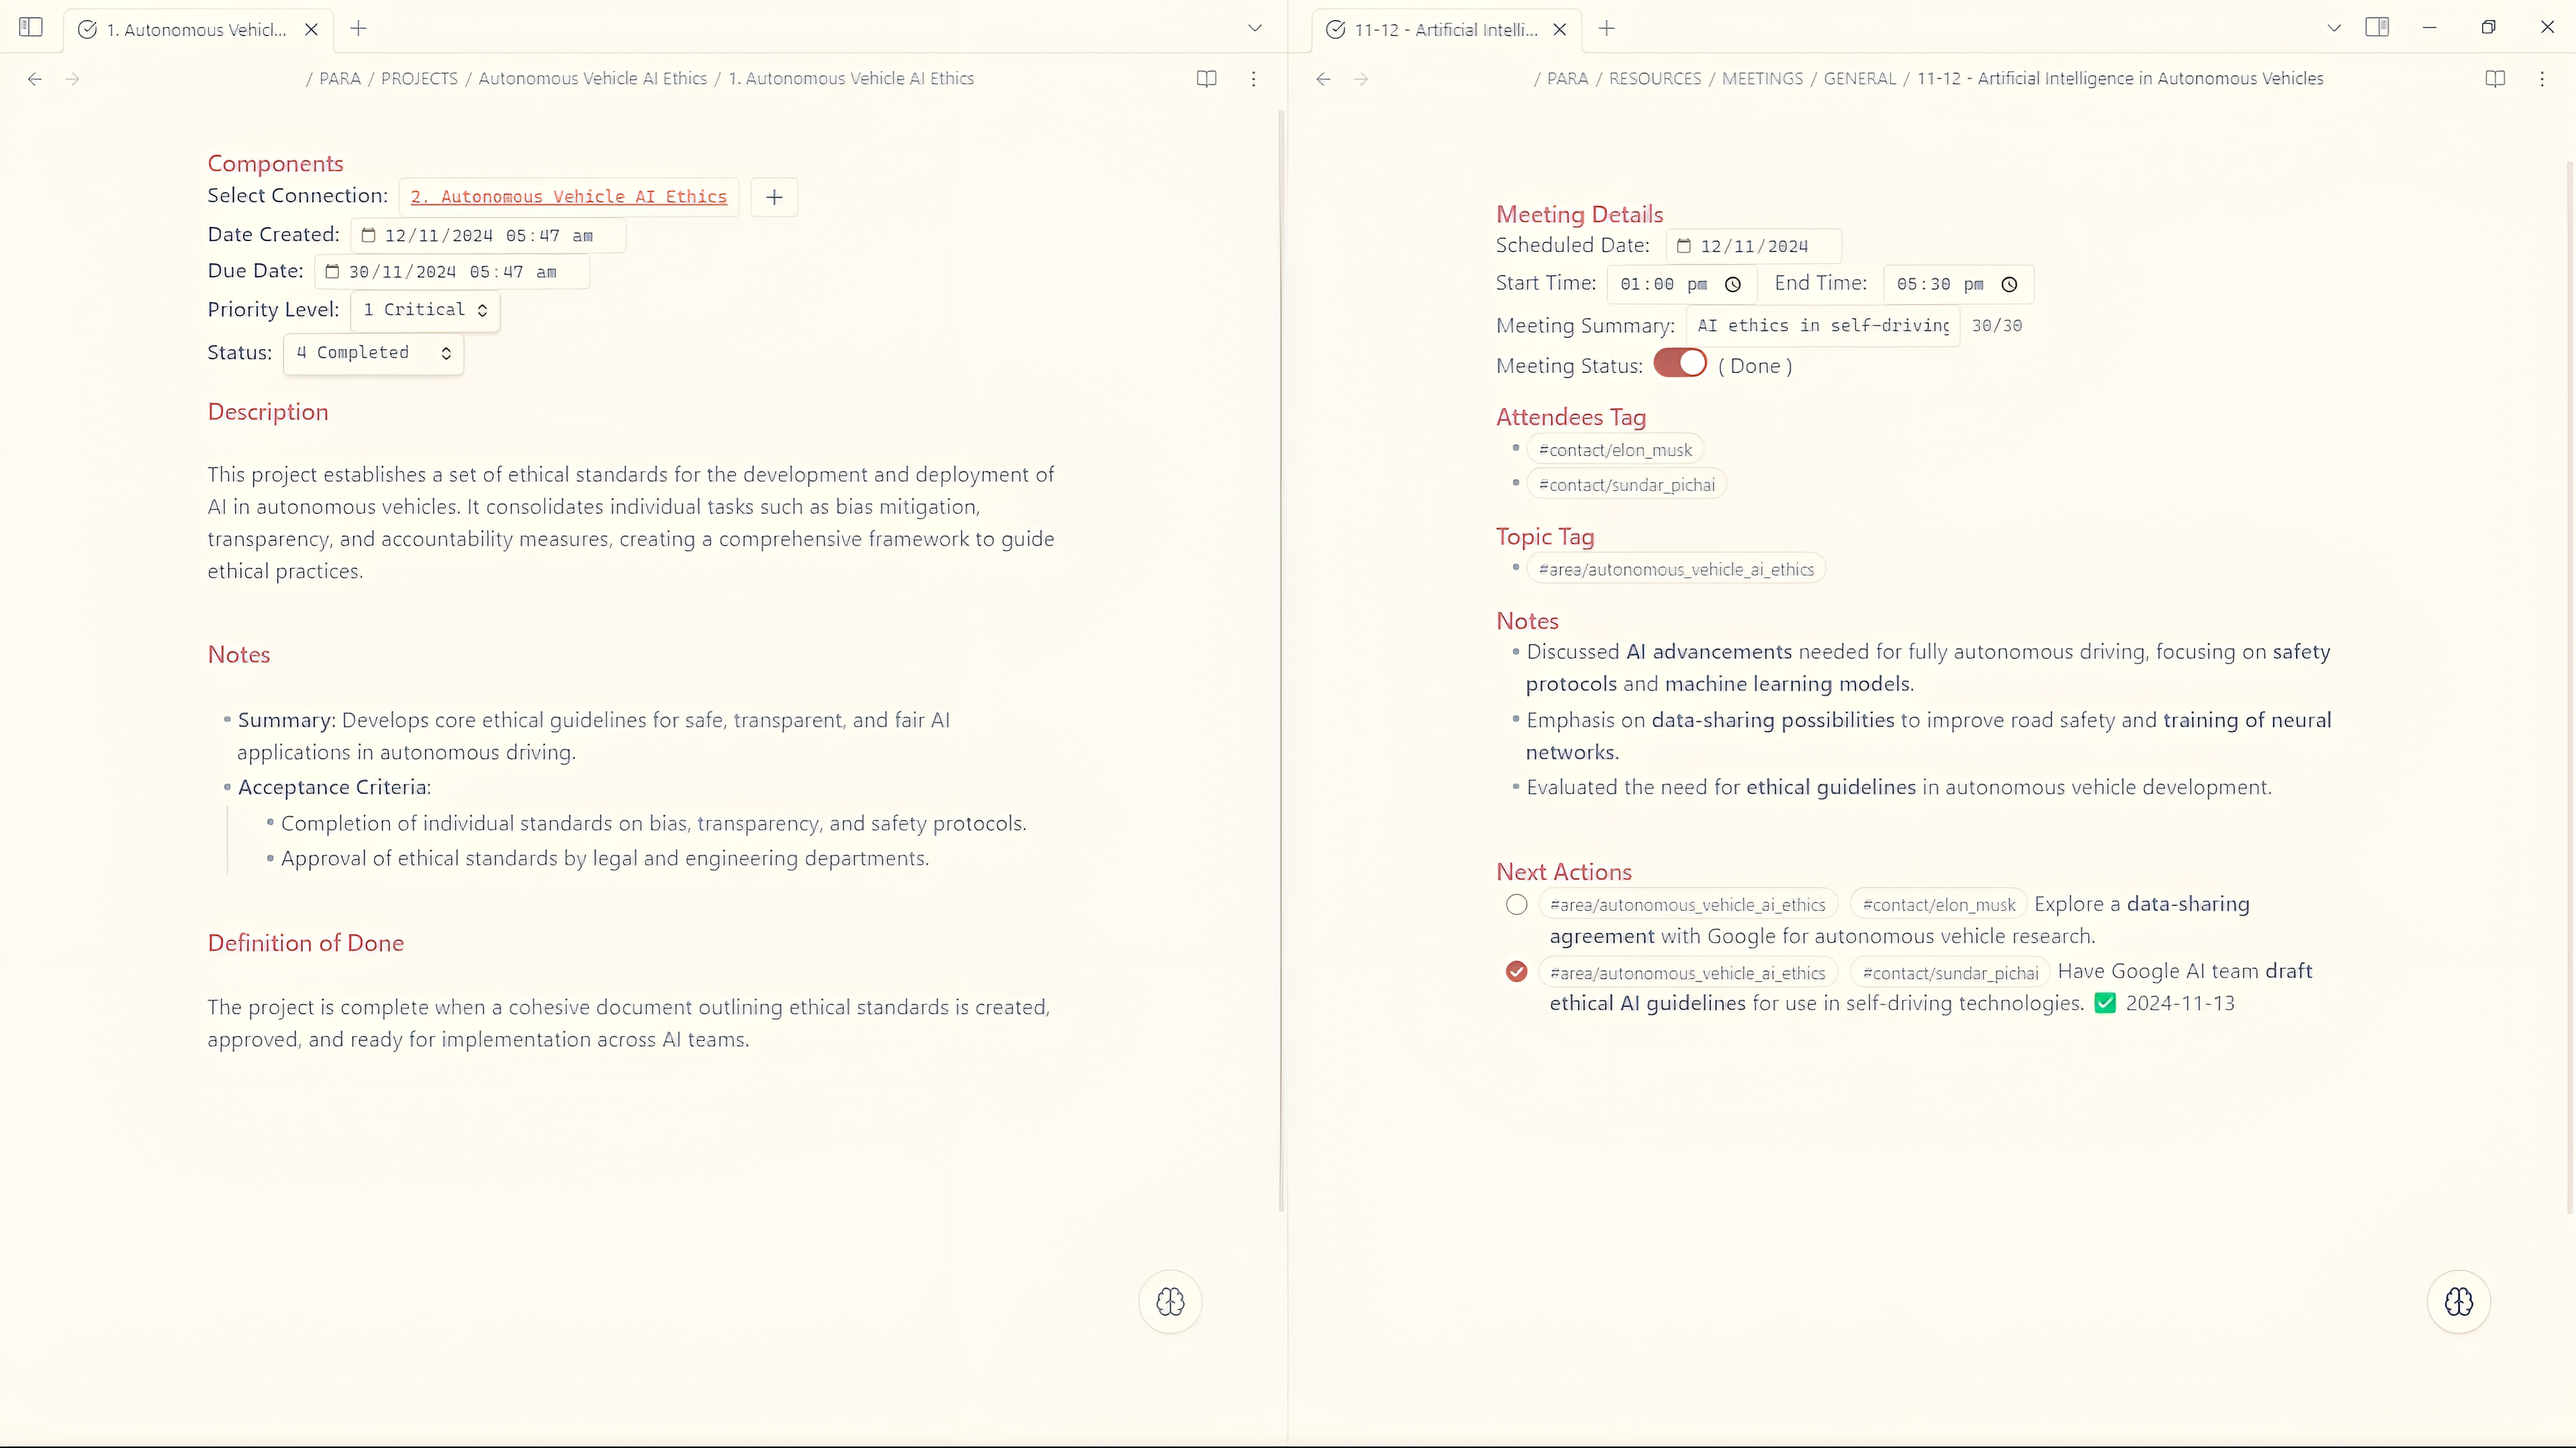This screenshot has height=1448, width=2576.
Task: Open the Status dropdown showing Completed
Action: coord(373,353)
